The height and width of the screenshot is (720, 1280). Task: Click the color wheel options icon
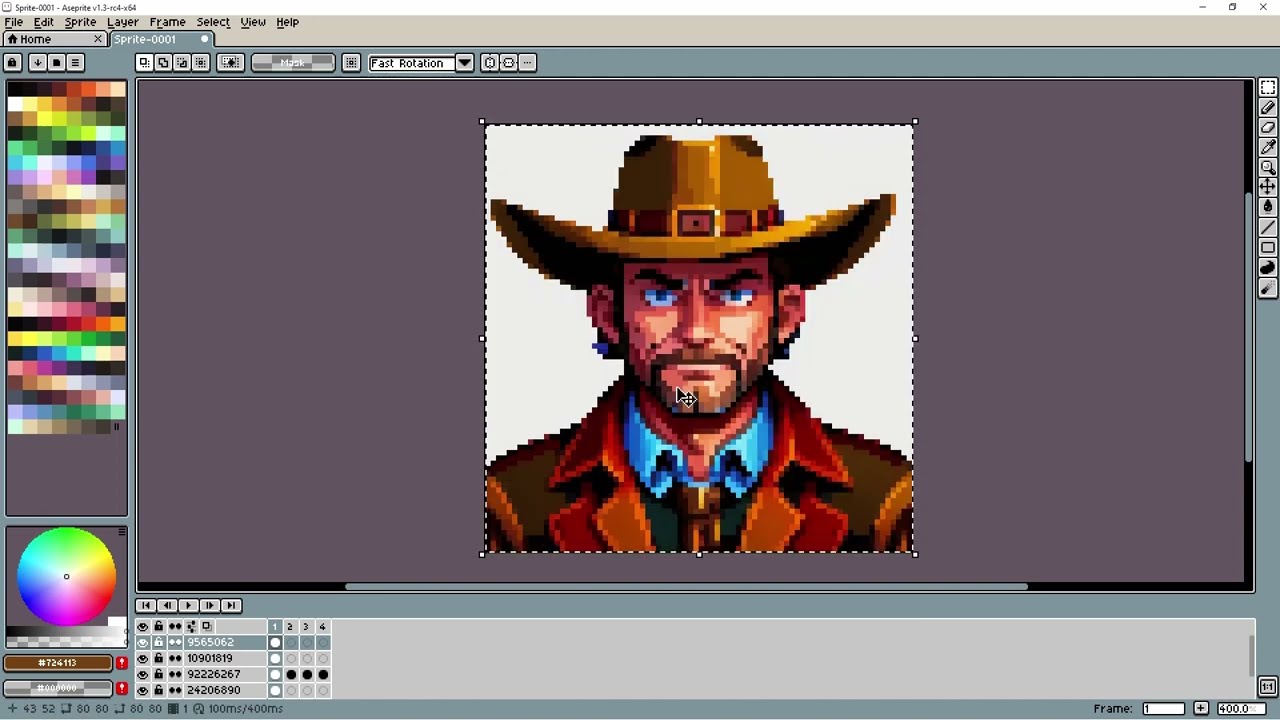click(122, 532)
